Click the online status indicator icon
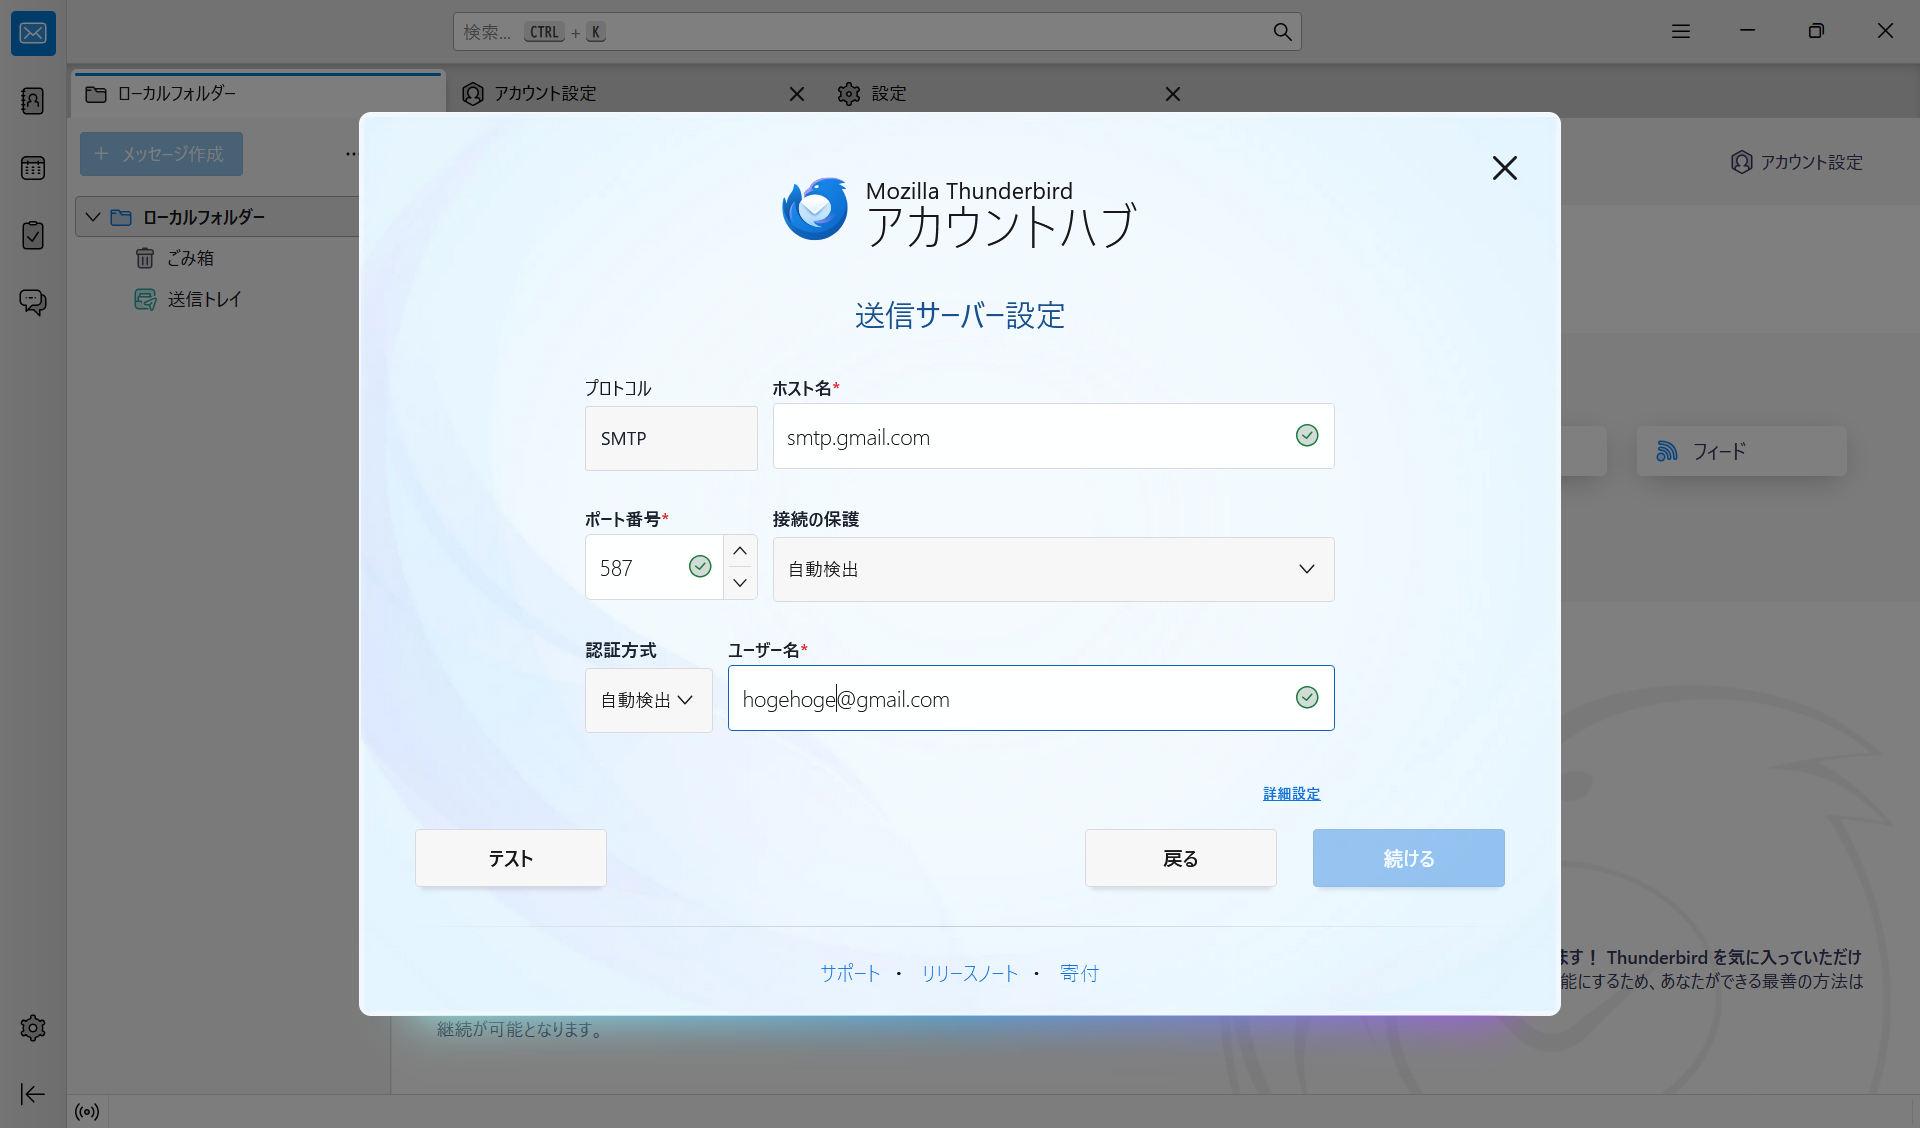1920x1128 pixels. [x=87, y=1112]
